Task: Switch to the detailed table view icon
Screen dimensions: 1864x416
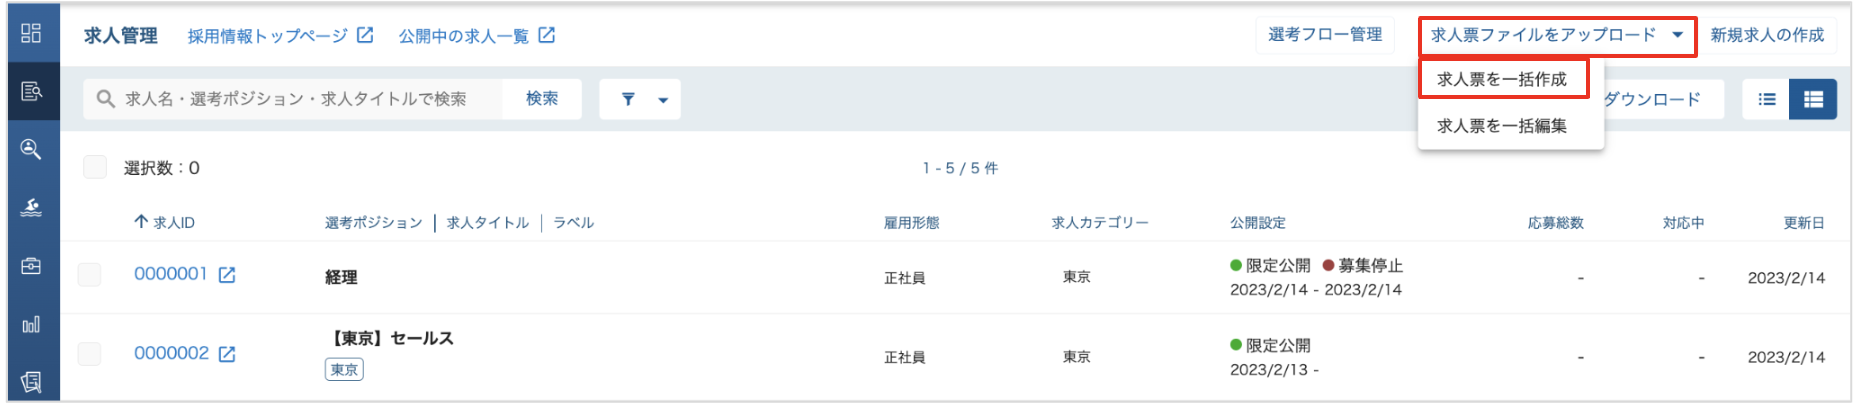Action: pyautogui.click(x=1813, y=99)
